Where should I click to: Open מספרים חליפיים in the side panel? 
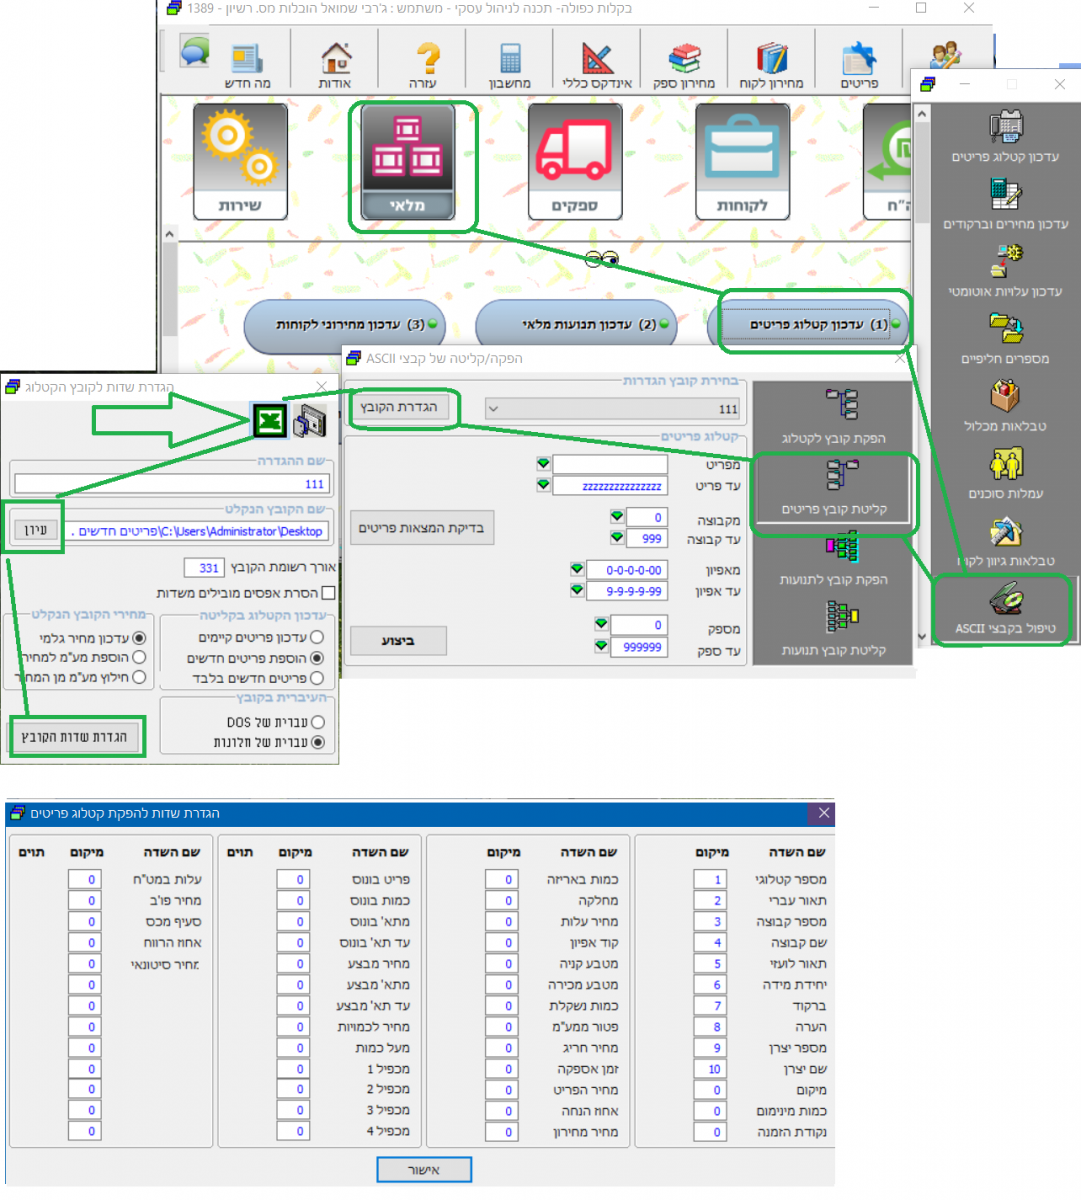pyautogui.click(x=1005, y=338)
